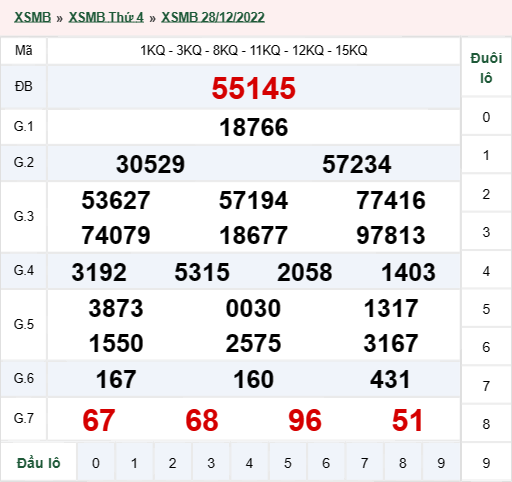This screenshot has height=482, width=512.
Task: Select Đuôi lô digit 3
Action: 486,232
